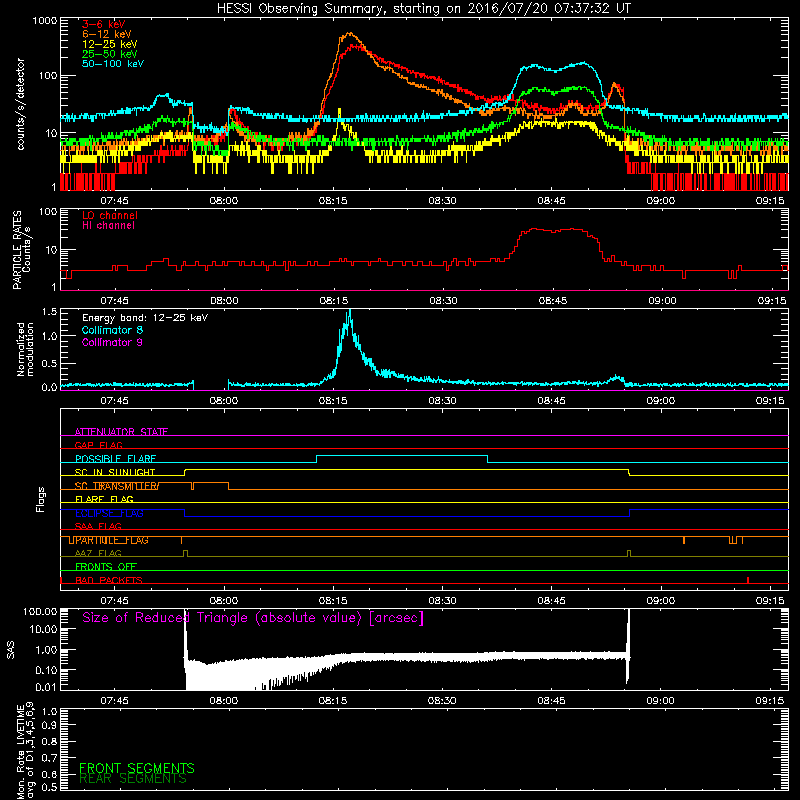This screenshot has width=800, height=800.
Task: Click the ATTENUATOR STATE flag label
Action: point(121,432)
